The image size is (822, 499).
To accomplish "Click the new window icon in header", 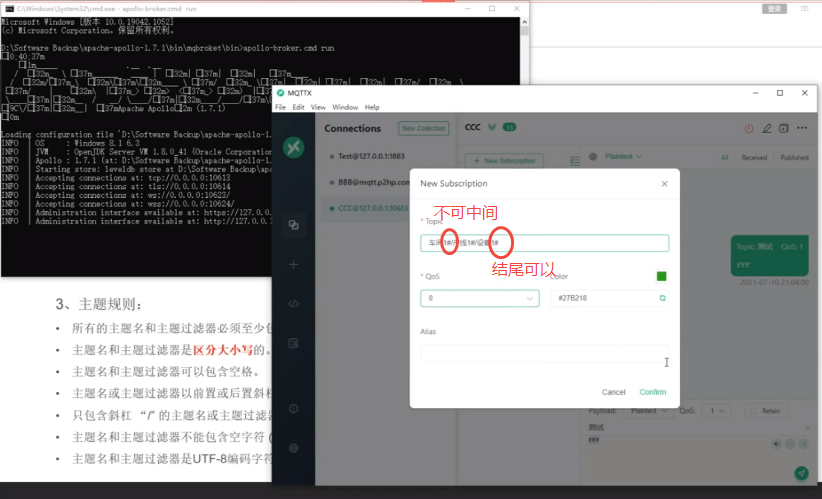I will pyautogui.click(x=784, y=128).
